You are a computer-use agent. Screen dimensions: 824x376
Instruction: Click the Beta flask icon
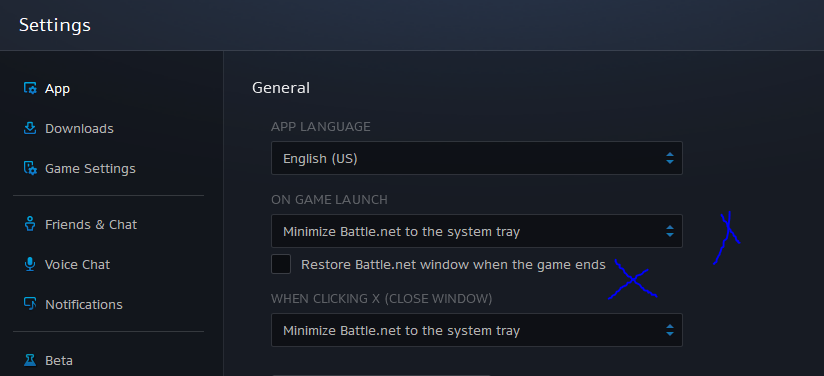(30, 360)
